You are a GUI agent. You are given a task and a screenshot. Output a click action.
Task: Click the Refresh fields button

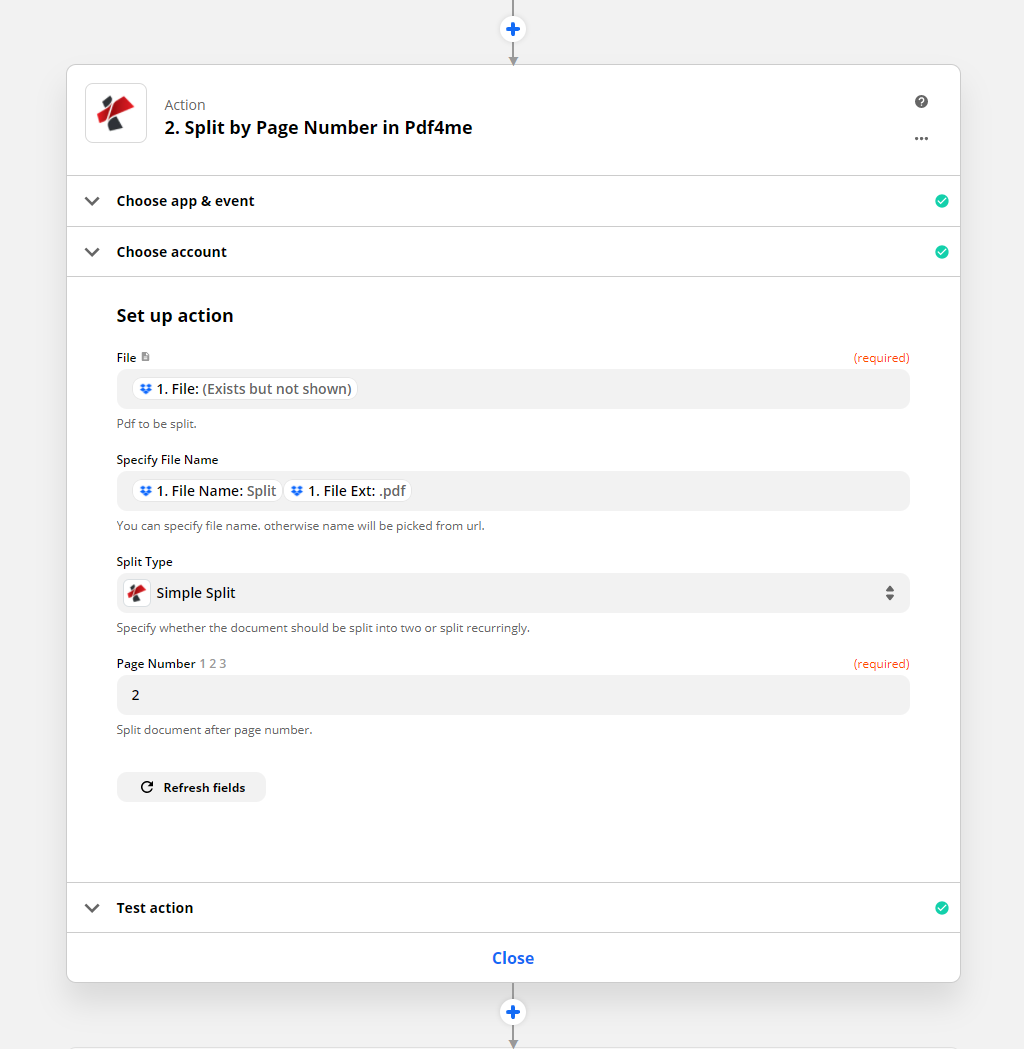tap(191, 787)
